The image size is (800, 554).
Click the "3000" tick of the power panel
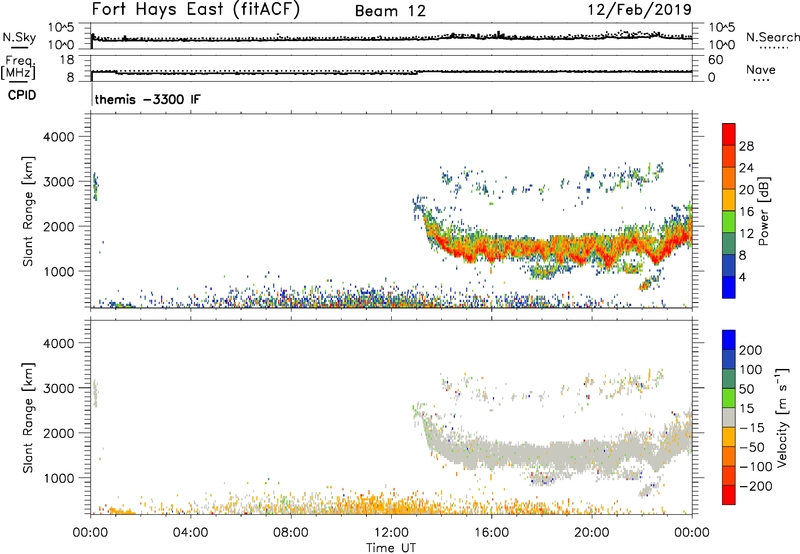tap(58, 182)
